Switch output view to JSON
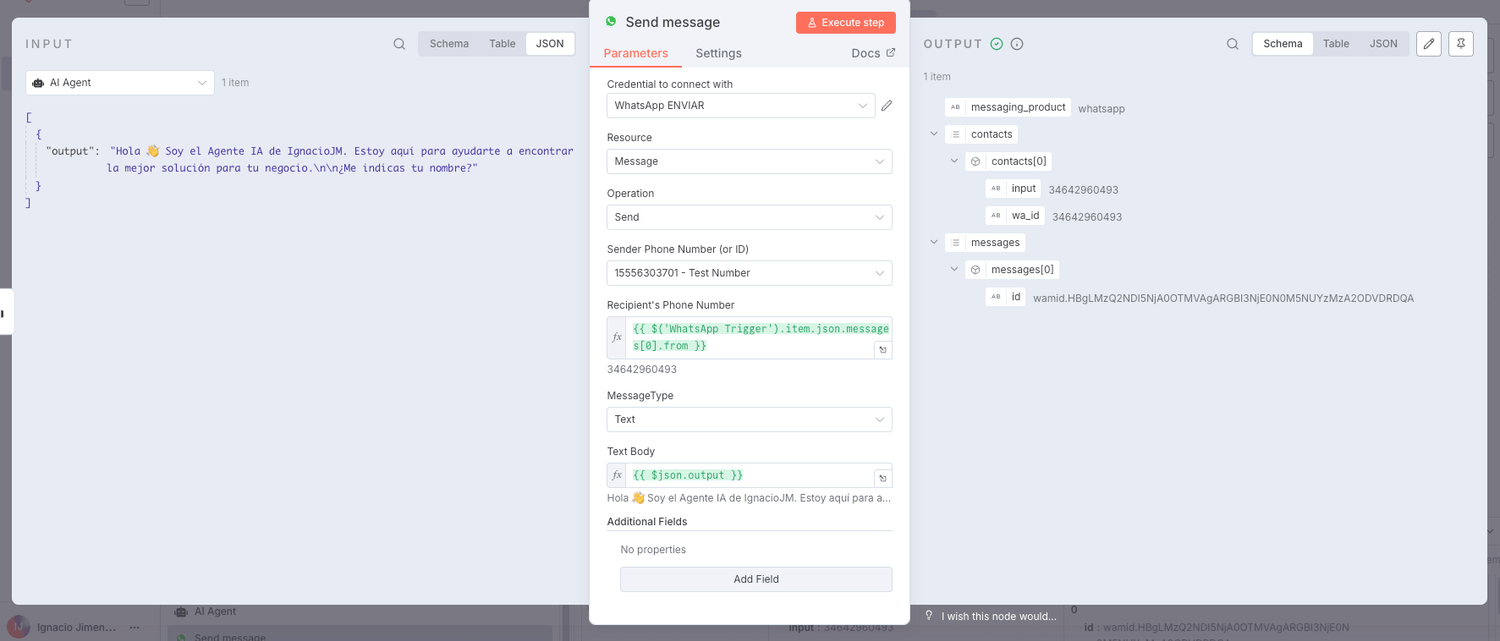The height and width of the screenshot is (641, 1500). [1383, 44]
